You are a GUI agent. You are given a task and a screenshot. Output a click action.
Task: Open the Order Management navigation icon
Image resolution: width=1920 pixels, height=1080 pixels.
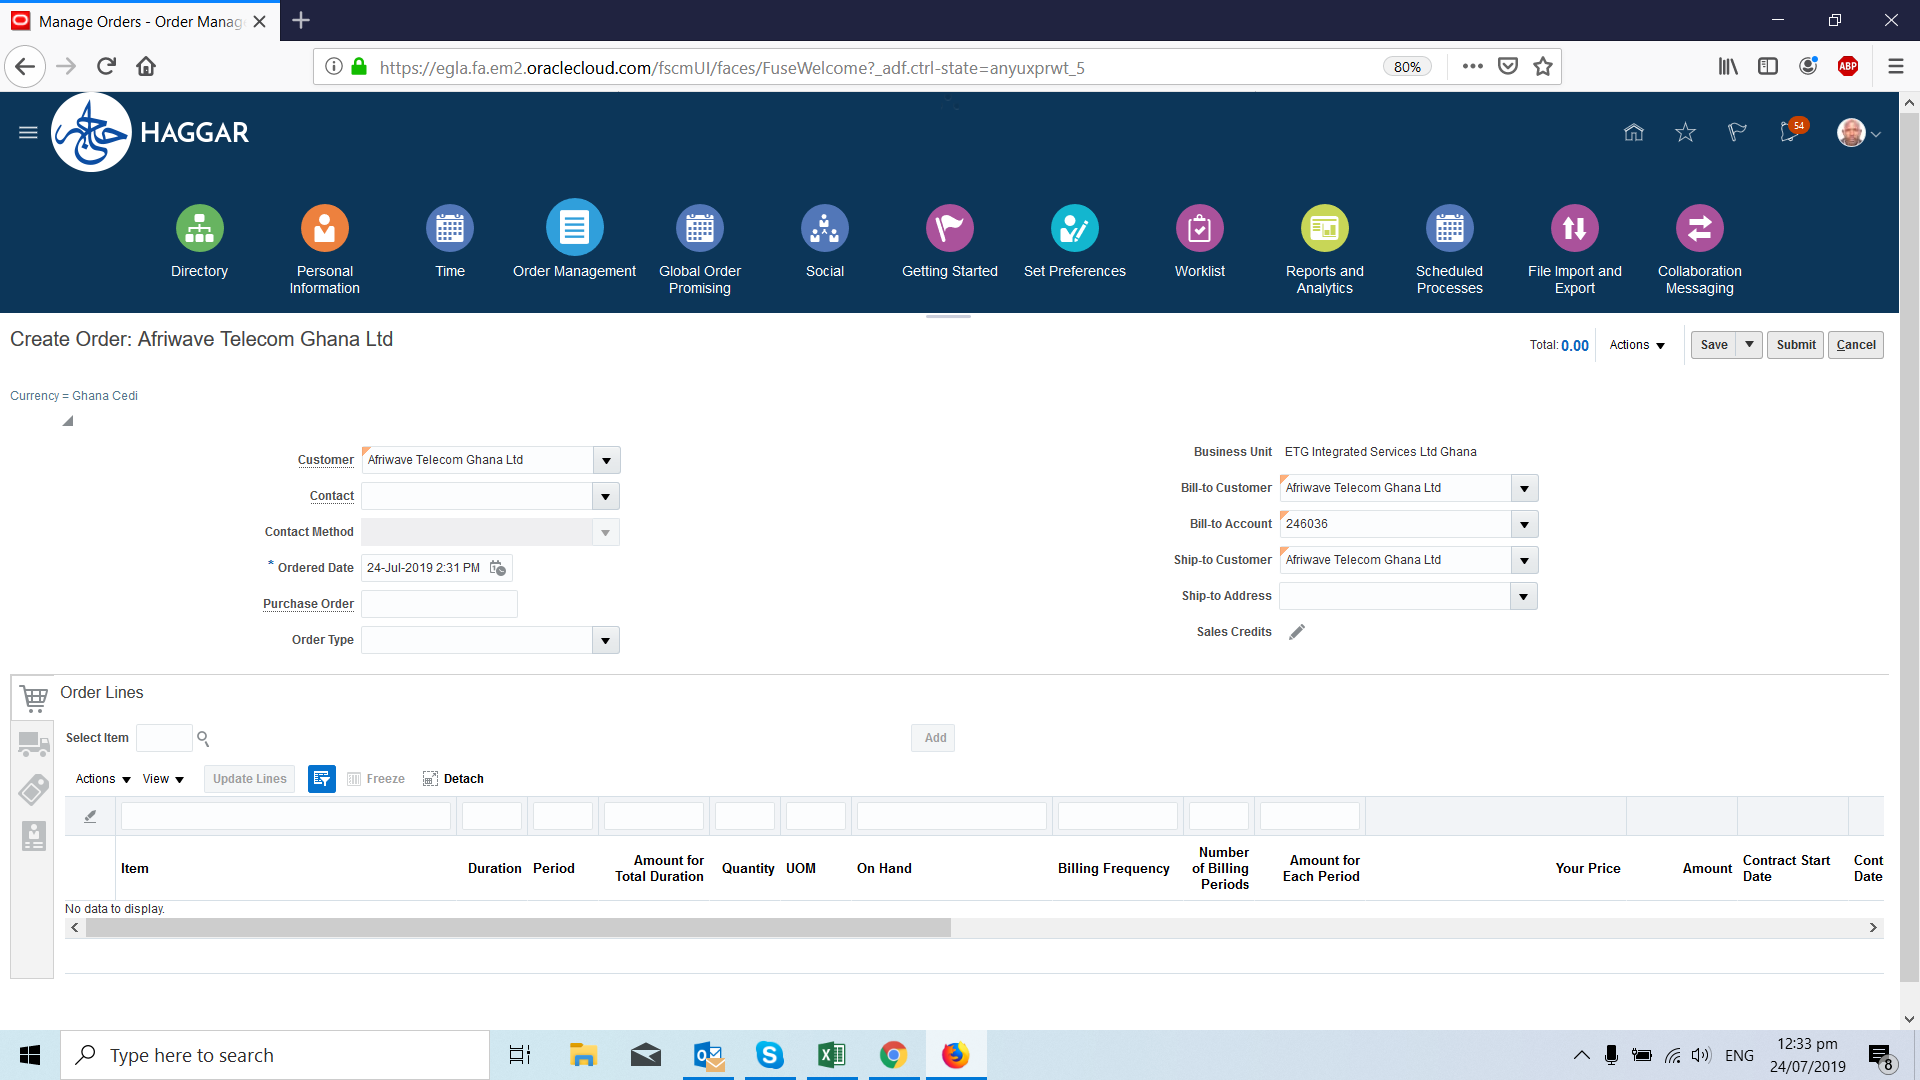click(x=574, y=228)
